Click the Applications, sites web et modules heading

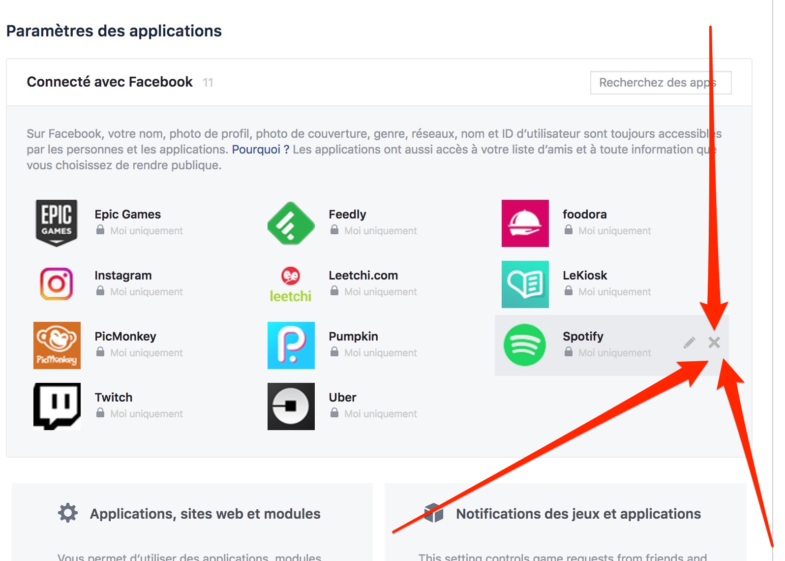coord(205,514)
